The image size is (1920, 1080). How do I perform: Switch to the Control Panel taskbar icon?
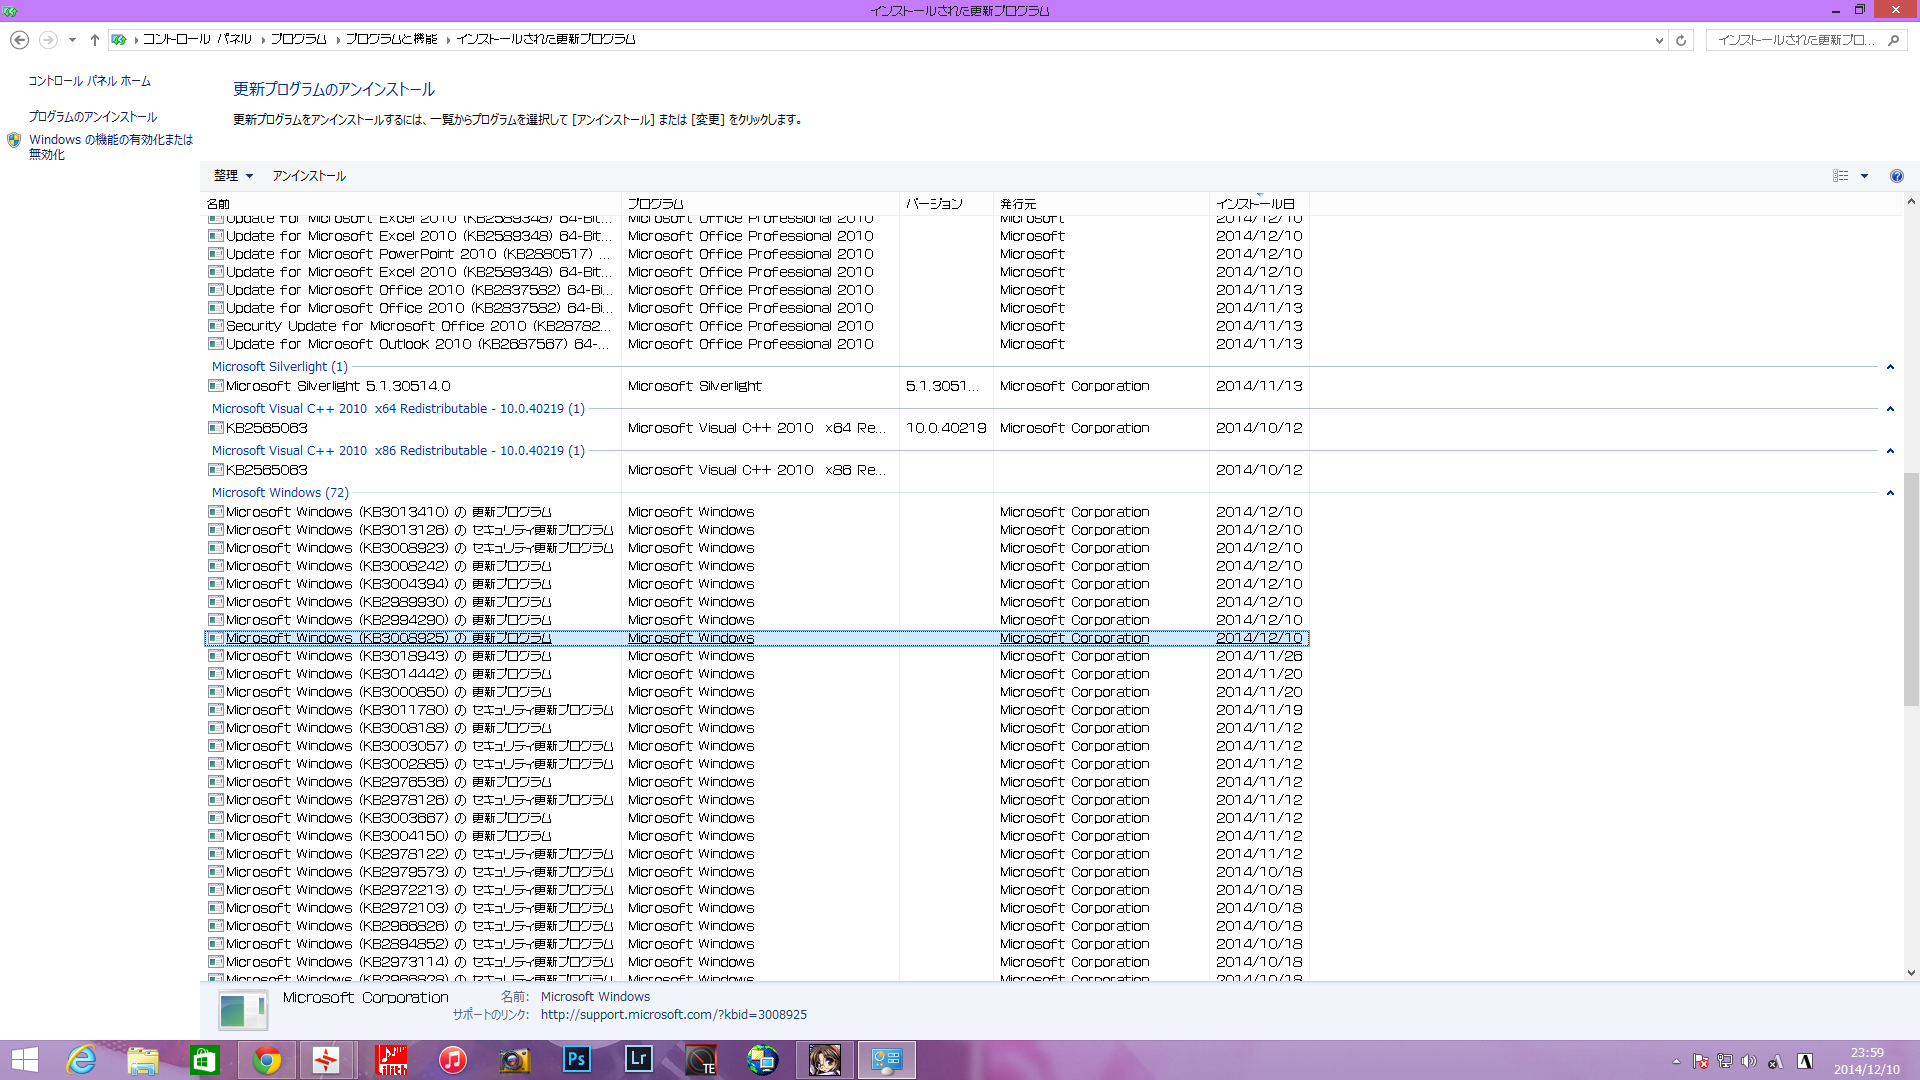click(887, 1060)
